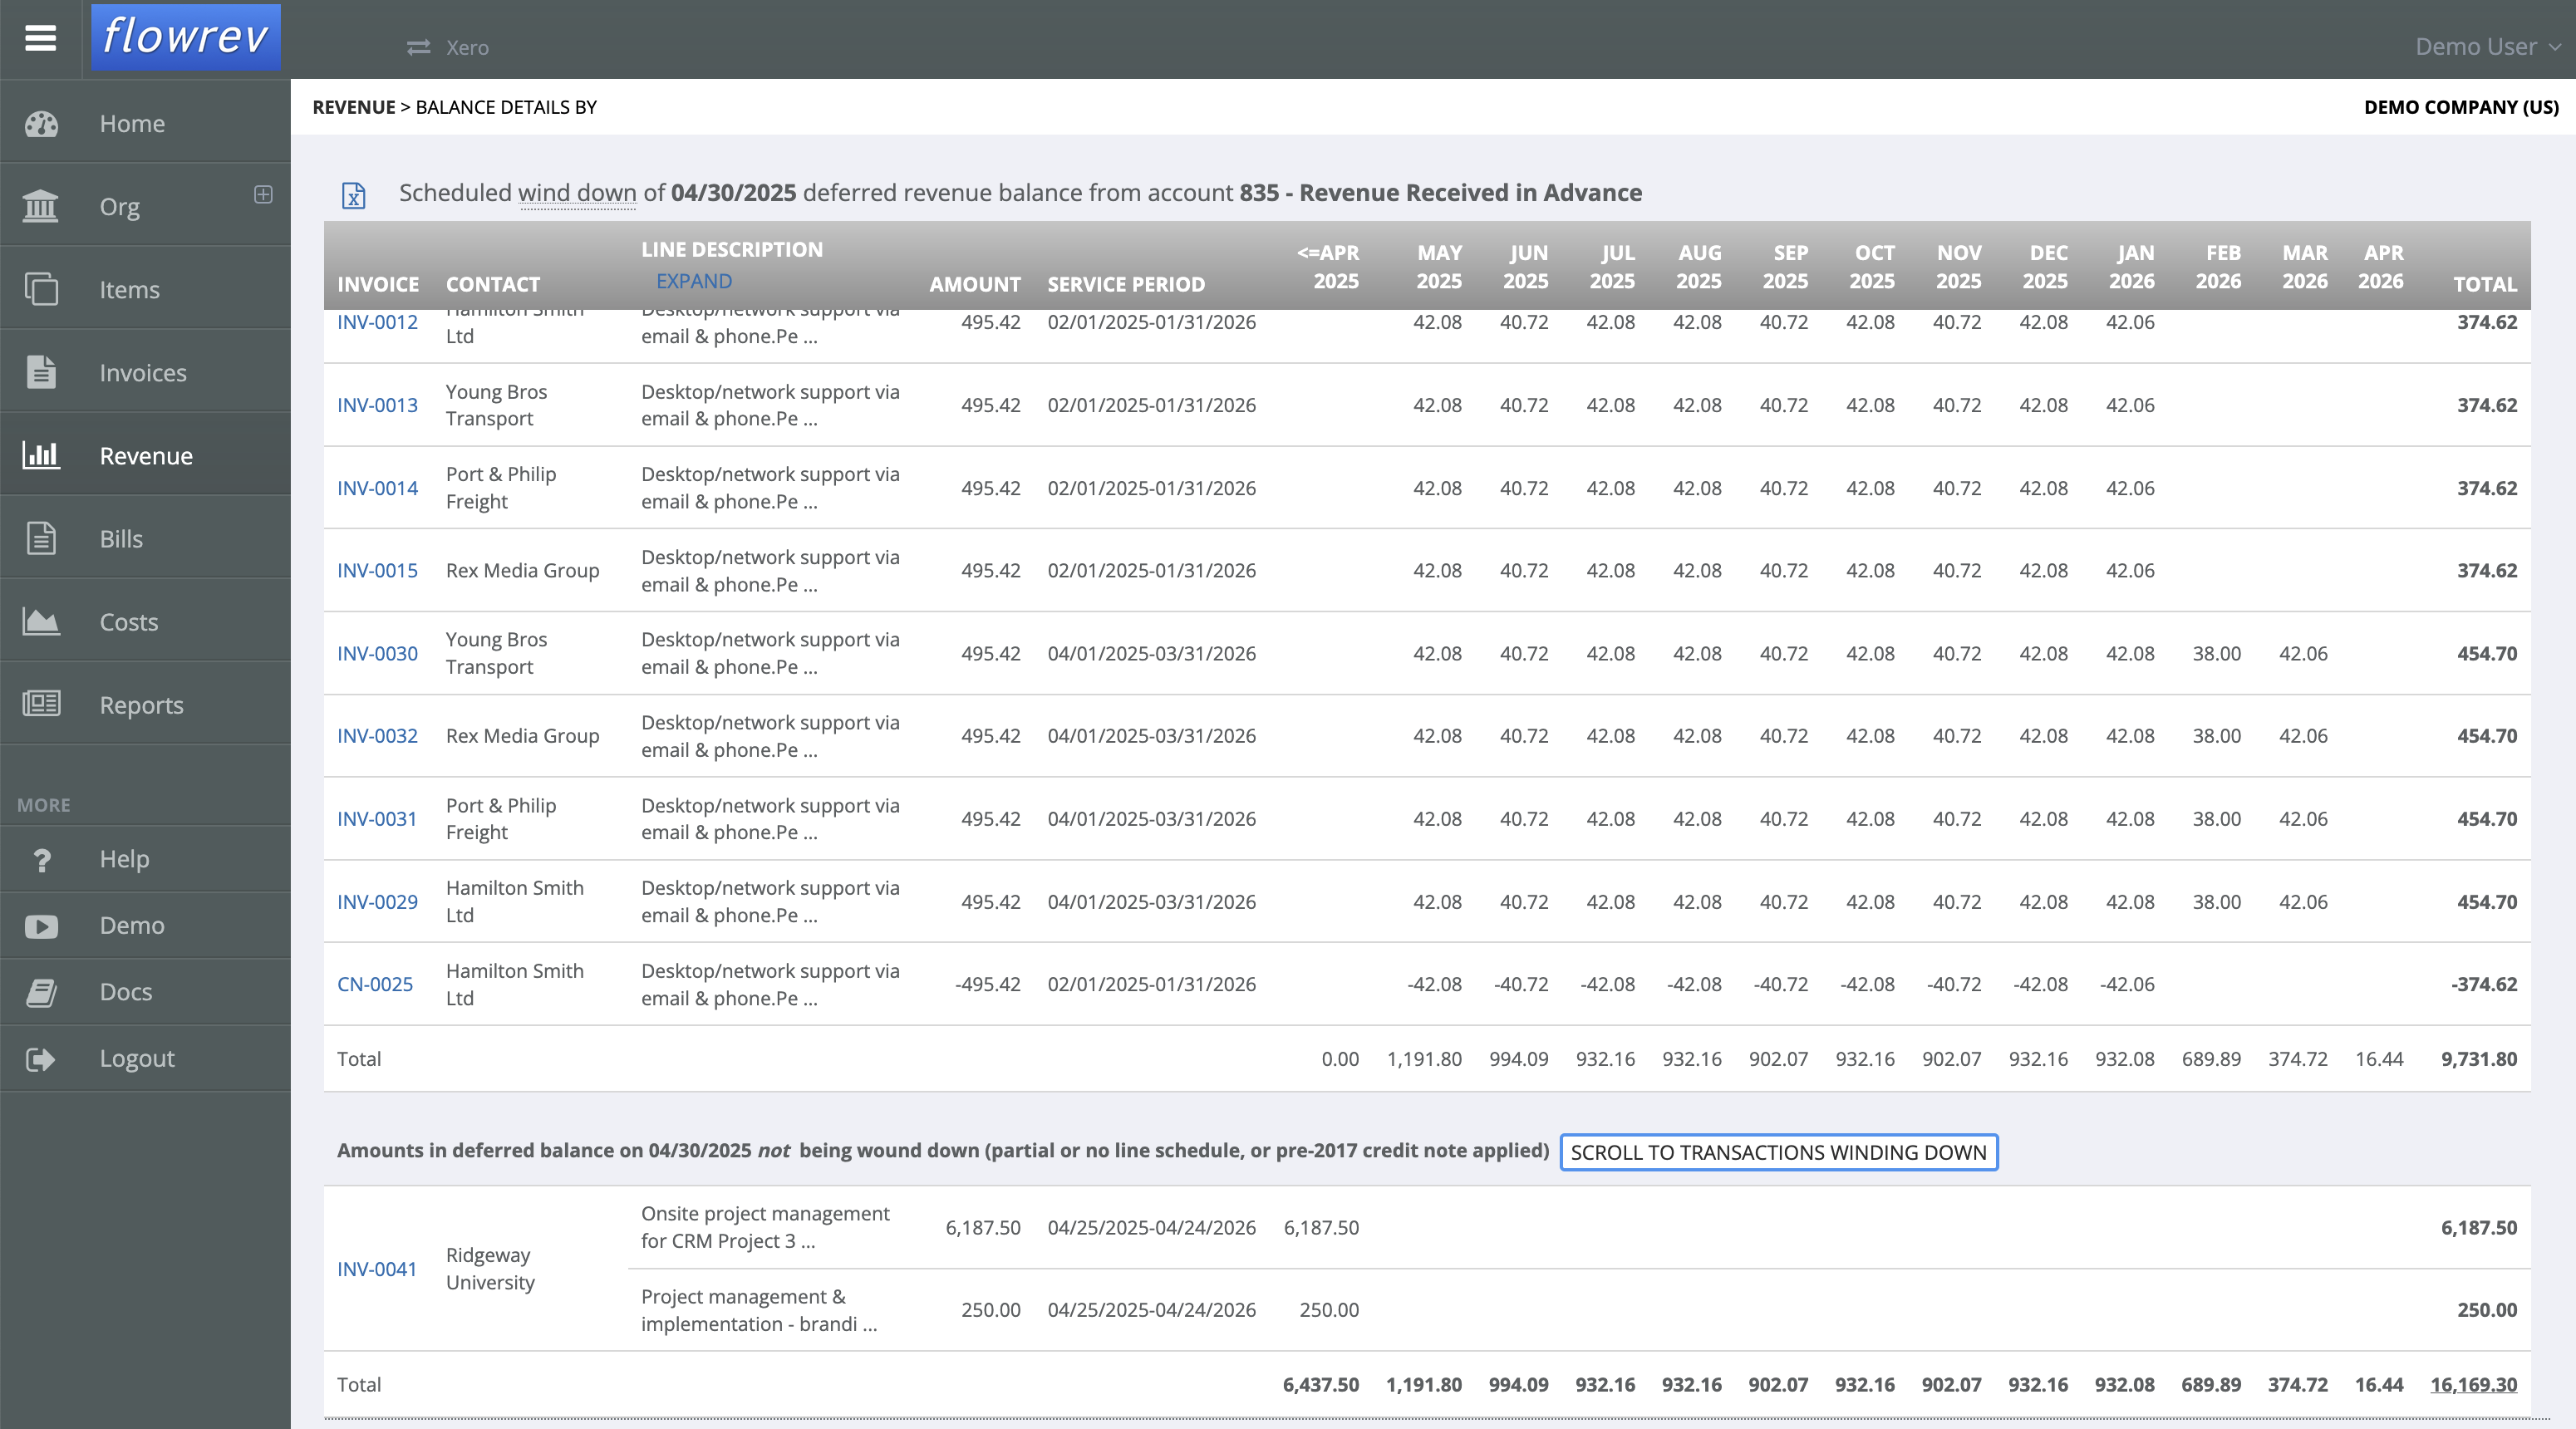The image size is (2576, 1429).
Task: Open invoice INV-0029
Action: [x=377, y=901]
